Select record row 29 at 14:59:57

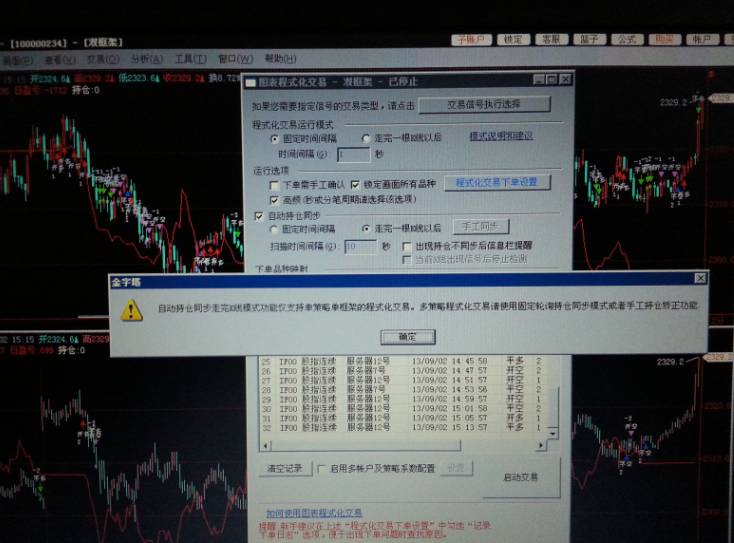(x=402, y=399)
